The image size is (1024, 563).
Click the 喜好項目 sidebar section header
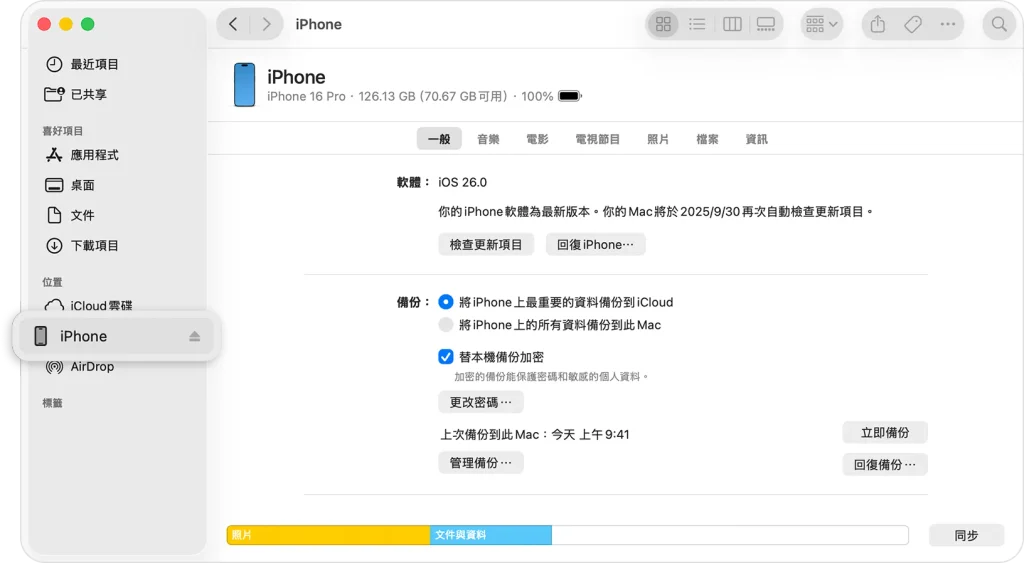point(63,131)
